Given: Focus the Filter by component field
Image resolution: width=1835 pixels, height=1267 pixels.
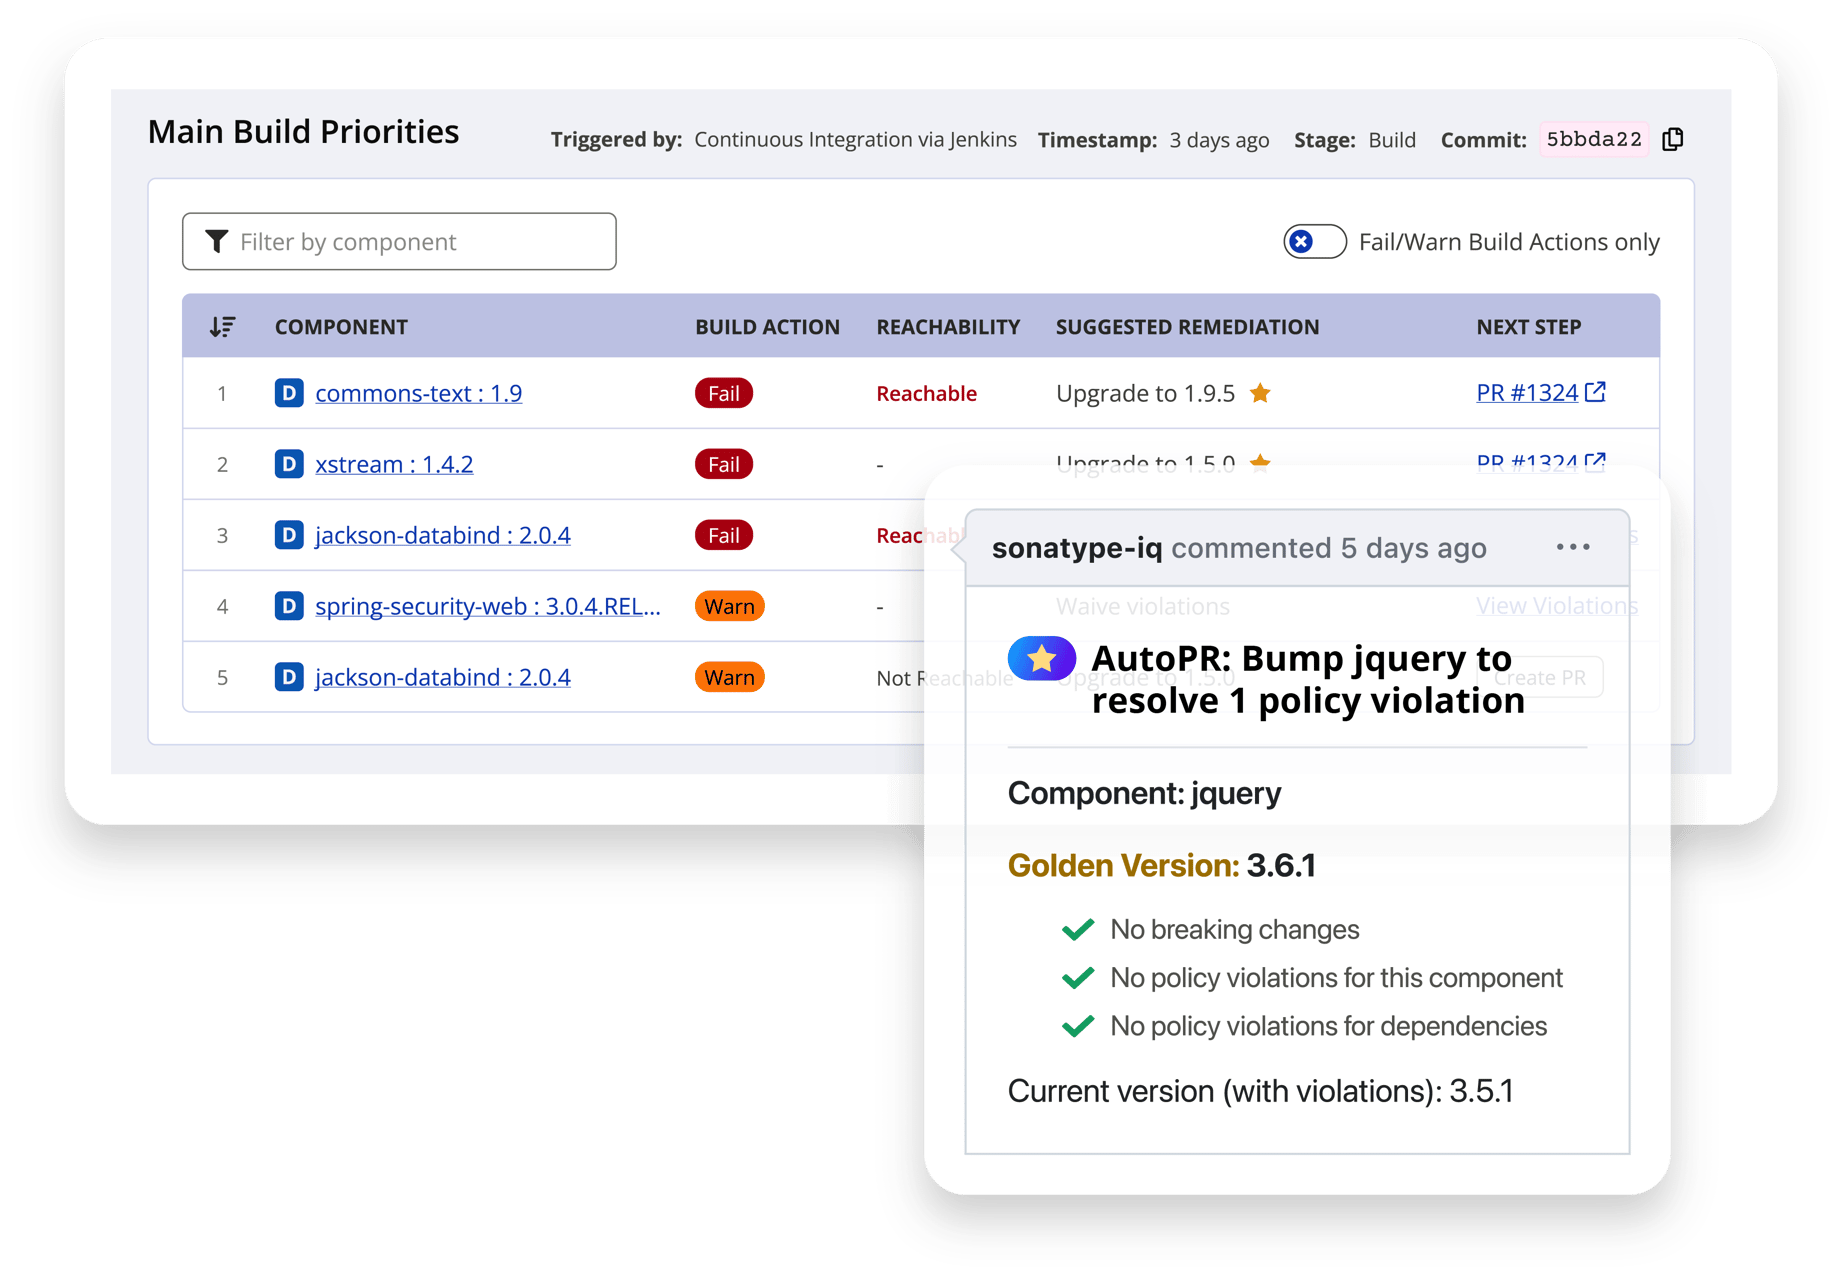Looking at the screenshot, I should coord(399,241).
